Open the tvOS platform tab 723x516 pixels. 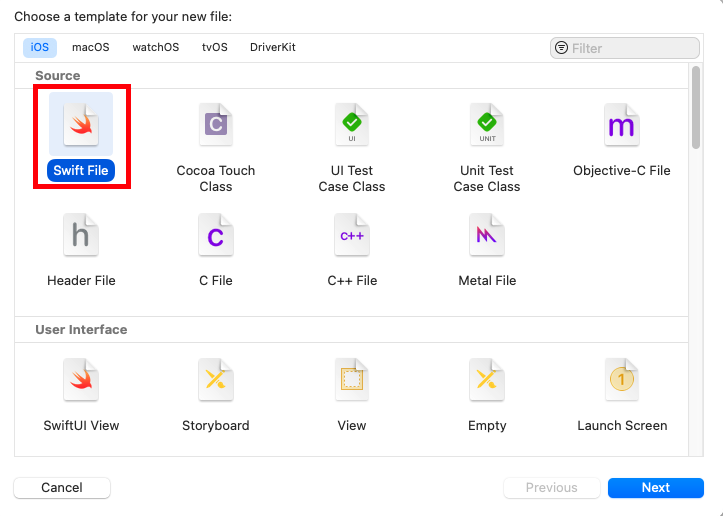point(214,47)
